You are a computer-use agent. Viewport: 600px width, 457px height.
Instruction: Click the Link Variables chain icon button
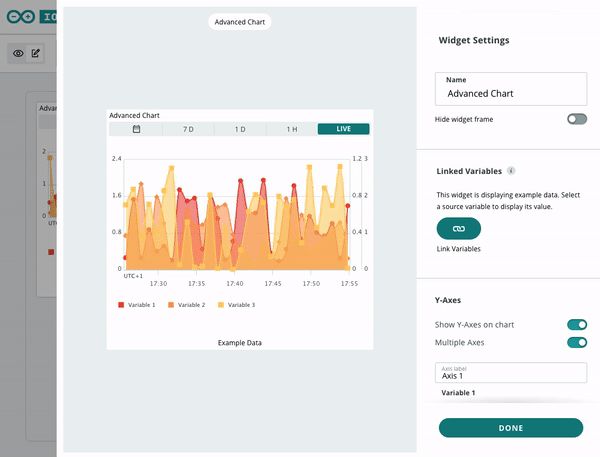pos(458,228)
